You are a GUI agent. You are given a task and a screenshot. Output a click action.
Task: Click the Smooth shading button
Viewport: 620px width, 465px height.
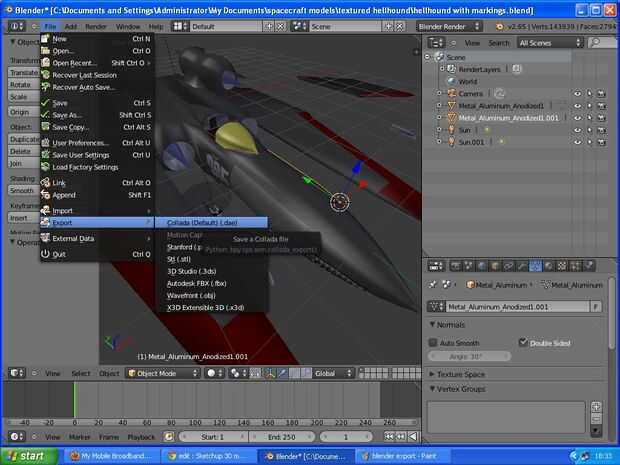pos(22,190)
